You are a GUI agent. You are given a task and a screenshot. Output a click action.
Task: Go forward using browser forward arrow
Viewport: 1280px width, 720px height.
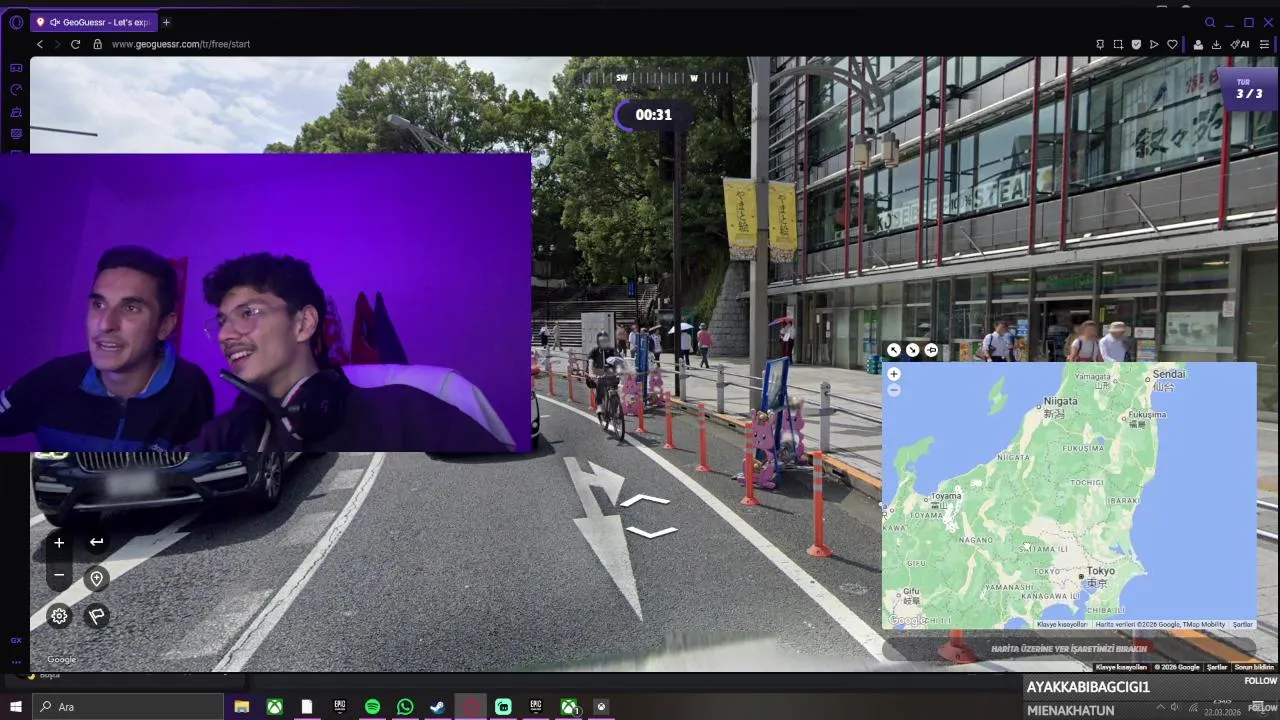pyautogui.click(x=57, y=44)
